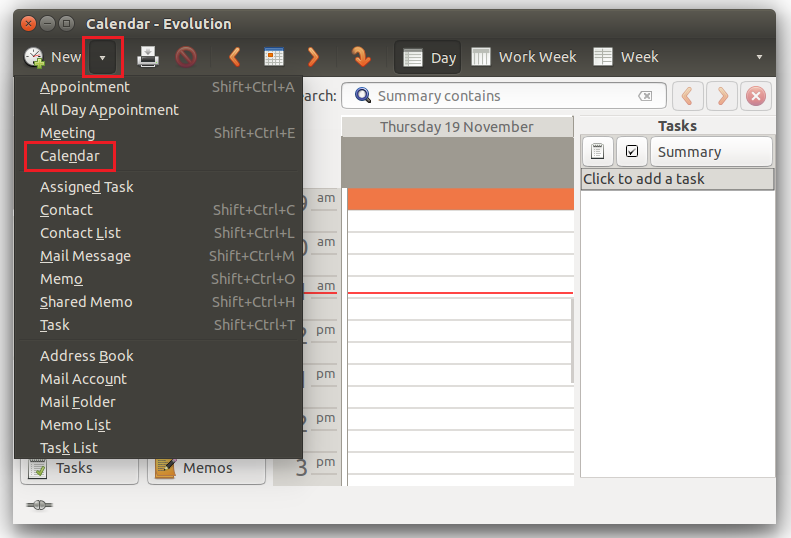Screen dimensions: 791x538
Task: Go to previous day with left arrow
Action: tap(235, 57)
